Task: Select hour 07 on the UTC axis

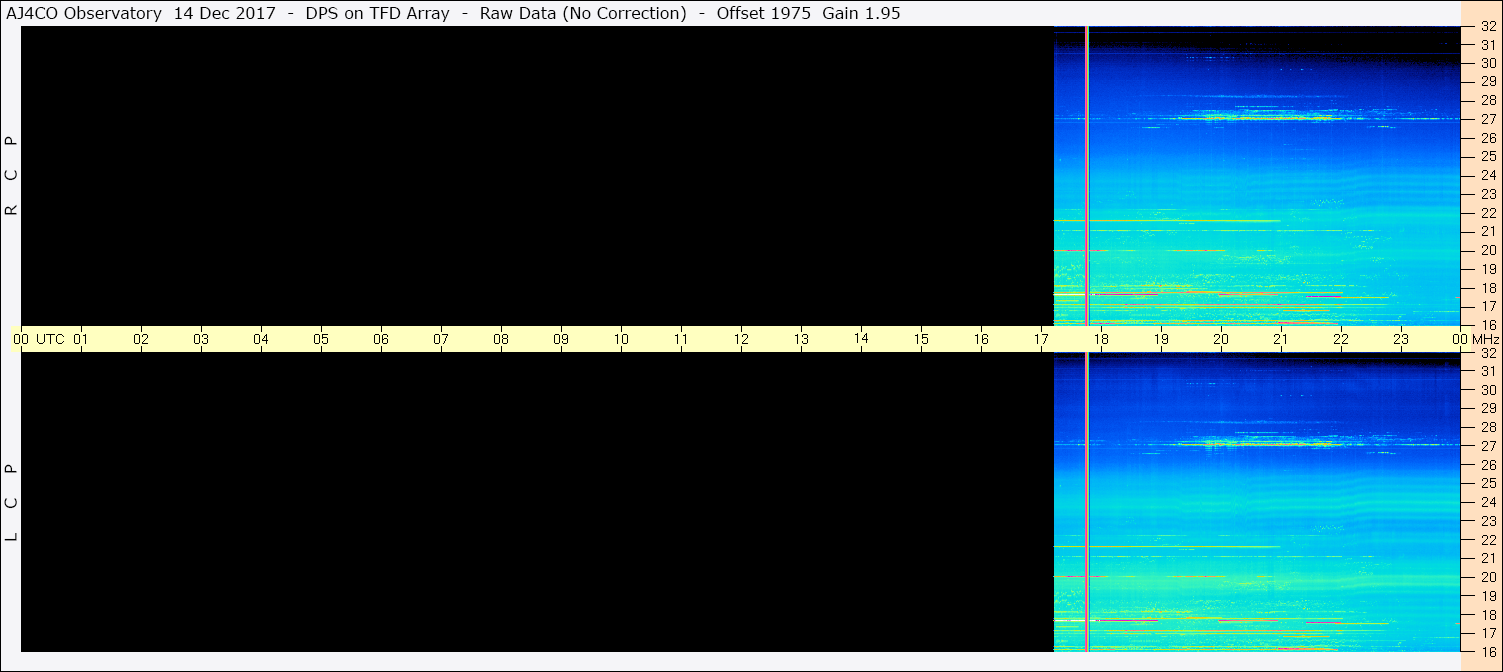Action: click(x=441, y=339)
